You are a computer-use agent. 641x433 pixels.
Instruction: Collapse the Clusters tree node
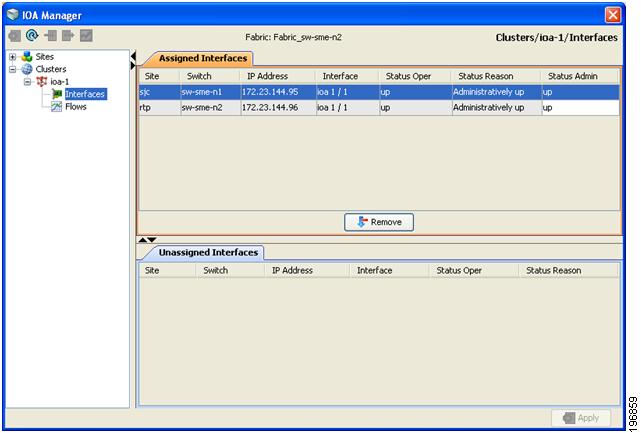(13, 69)
